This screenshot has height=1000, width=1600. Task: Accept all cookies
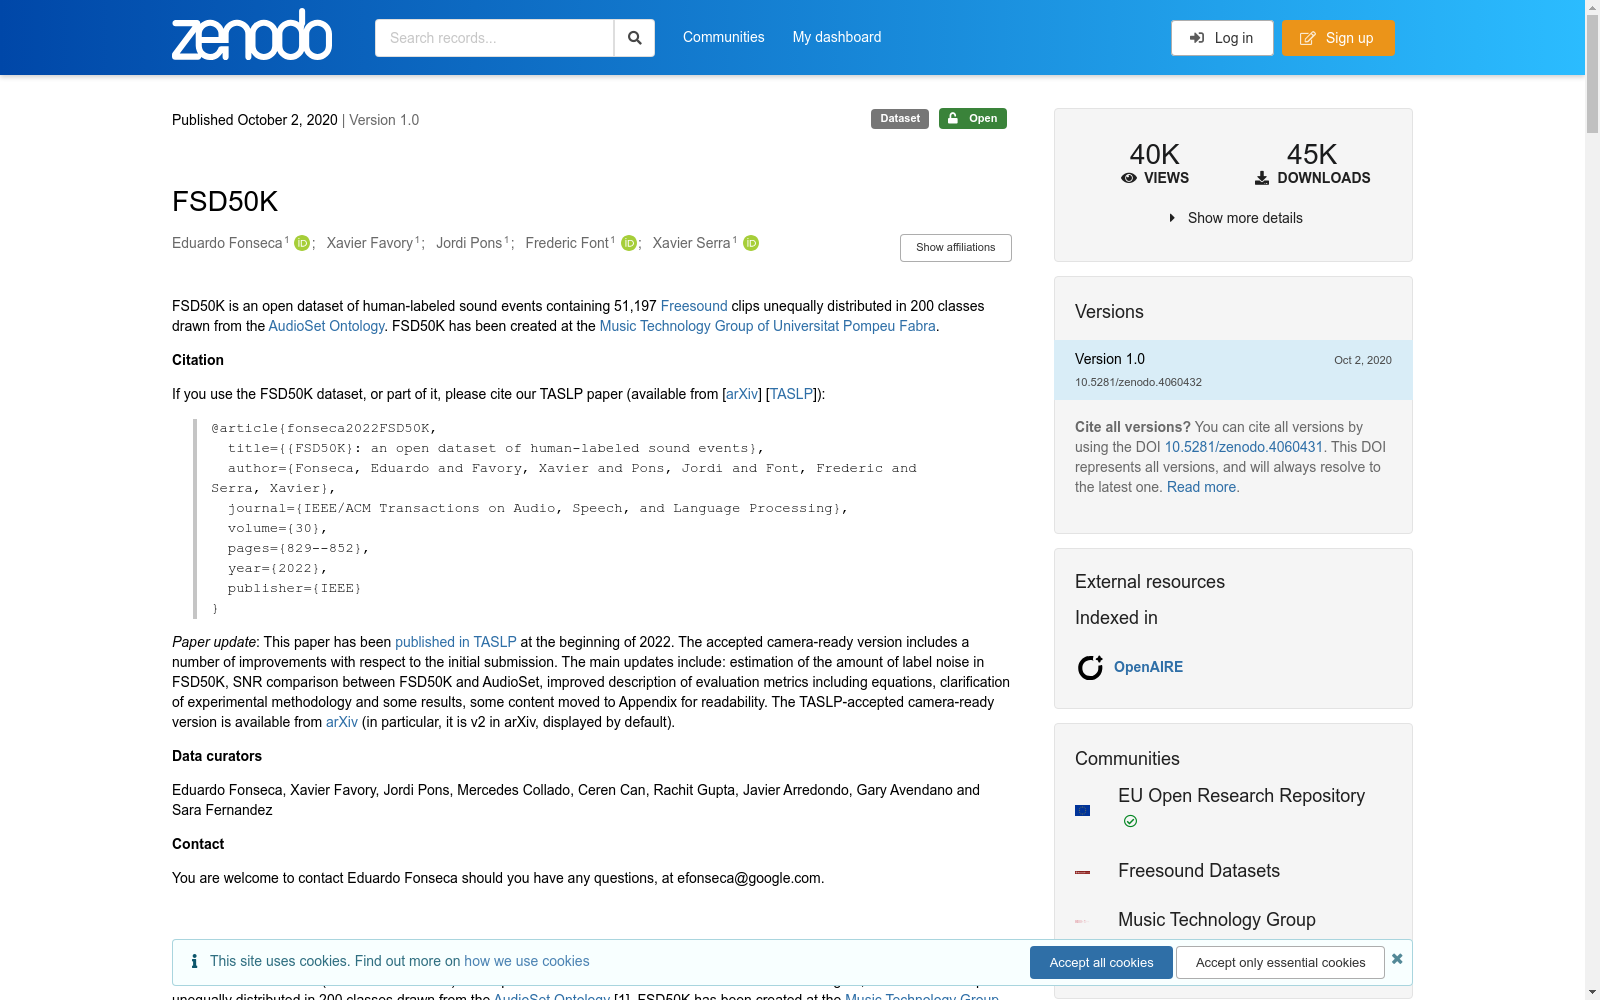[1101, 963]
